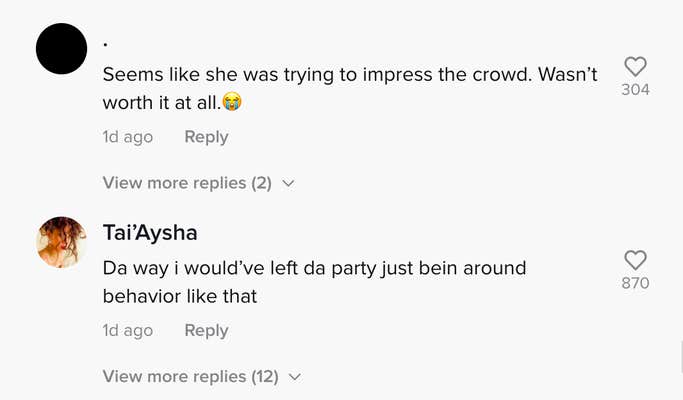
Task: Expand replies chevron beside 'View more replies (12)'
Action: pyautogui.click(x=294, y=377)
